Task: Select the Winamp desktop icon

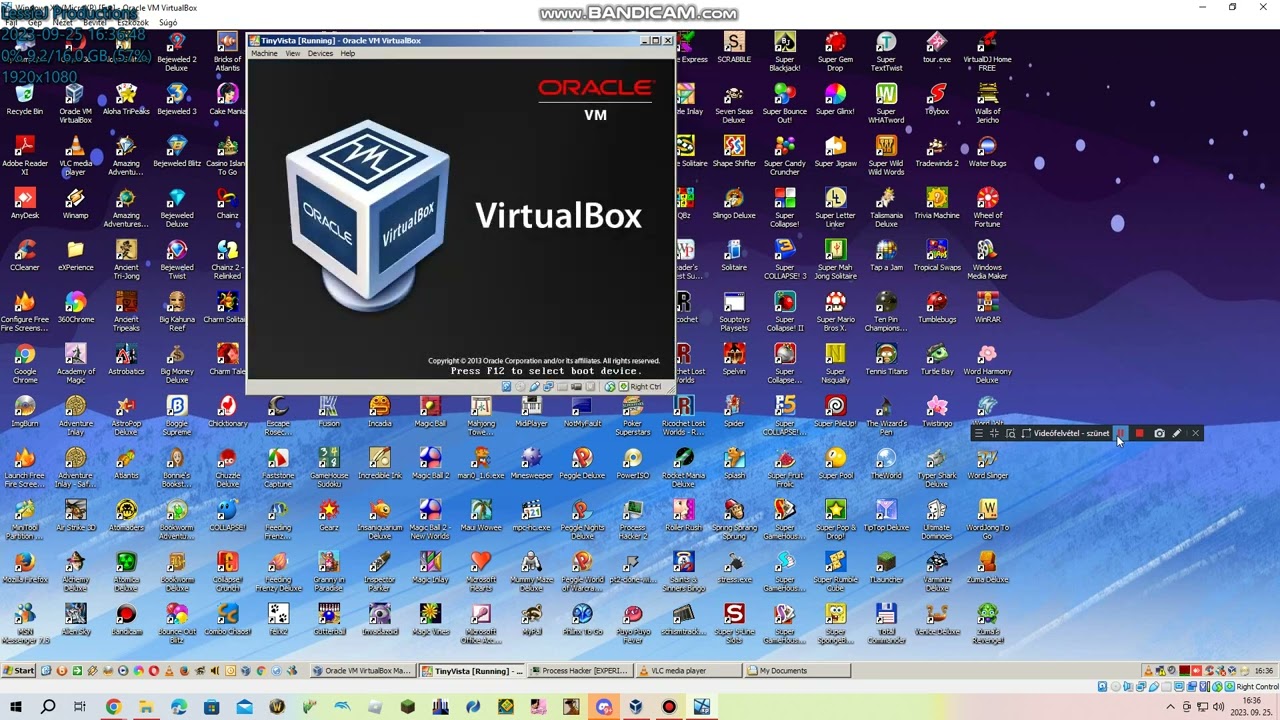Action: [x=75, y=203]
